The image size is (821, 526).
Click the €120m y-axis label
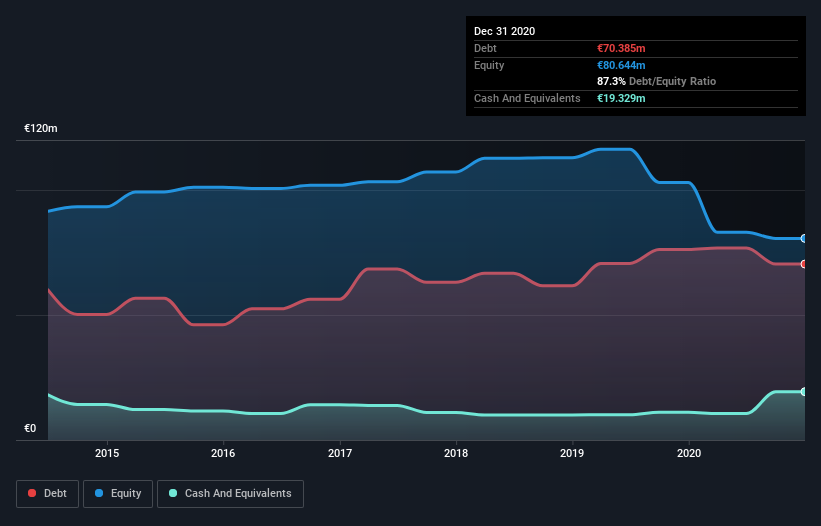[x=41, y=129]
